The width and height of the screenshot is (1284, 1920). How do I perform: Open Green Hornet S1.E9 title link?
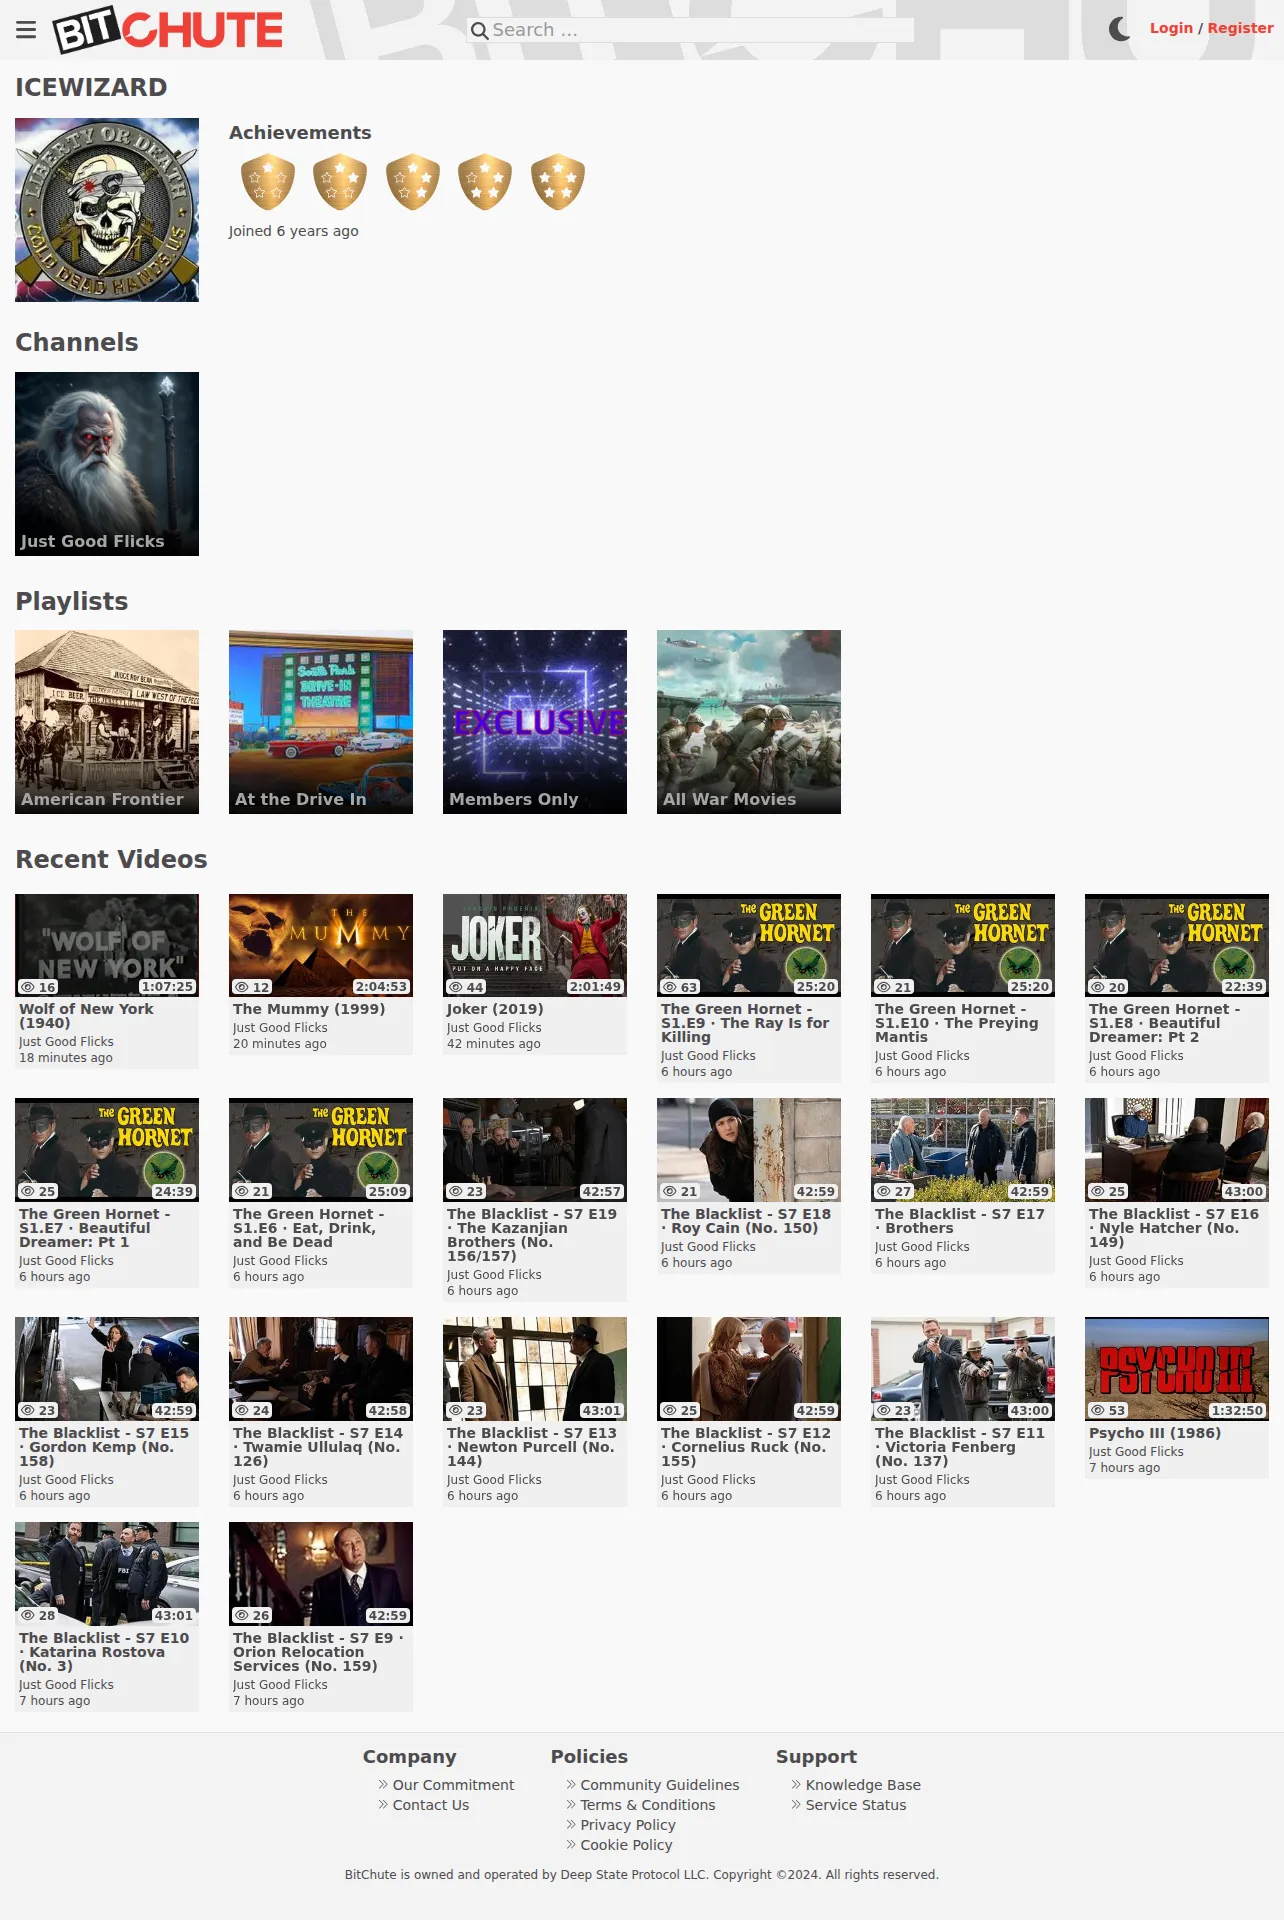point(745,1023)
